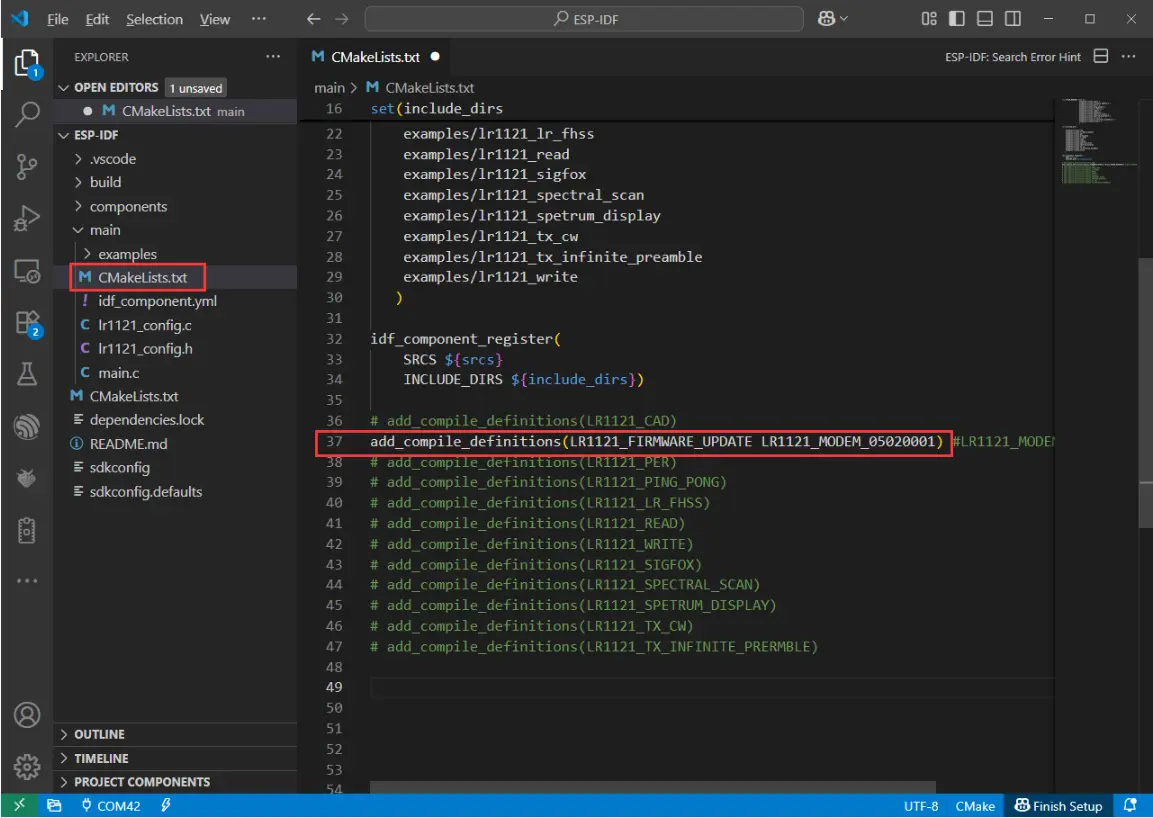The width and height of the screenshot is (1153, 818).
Task: Open the ESP-IDF Espressif icon
Action: (x=27, y=427)
